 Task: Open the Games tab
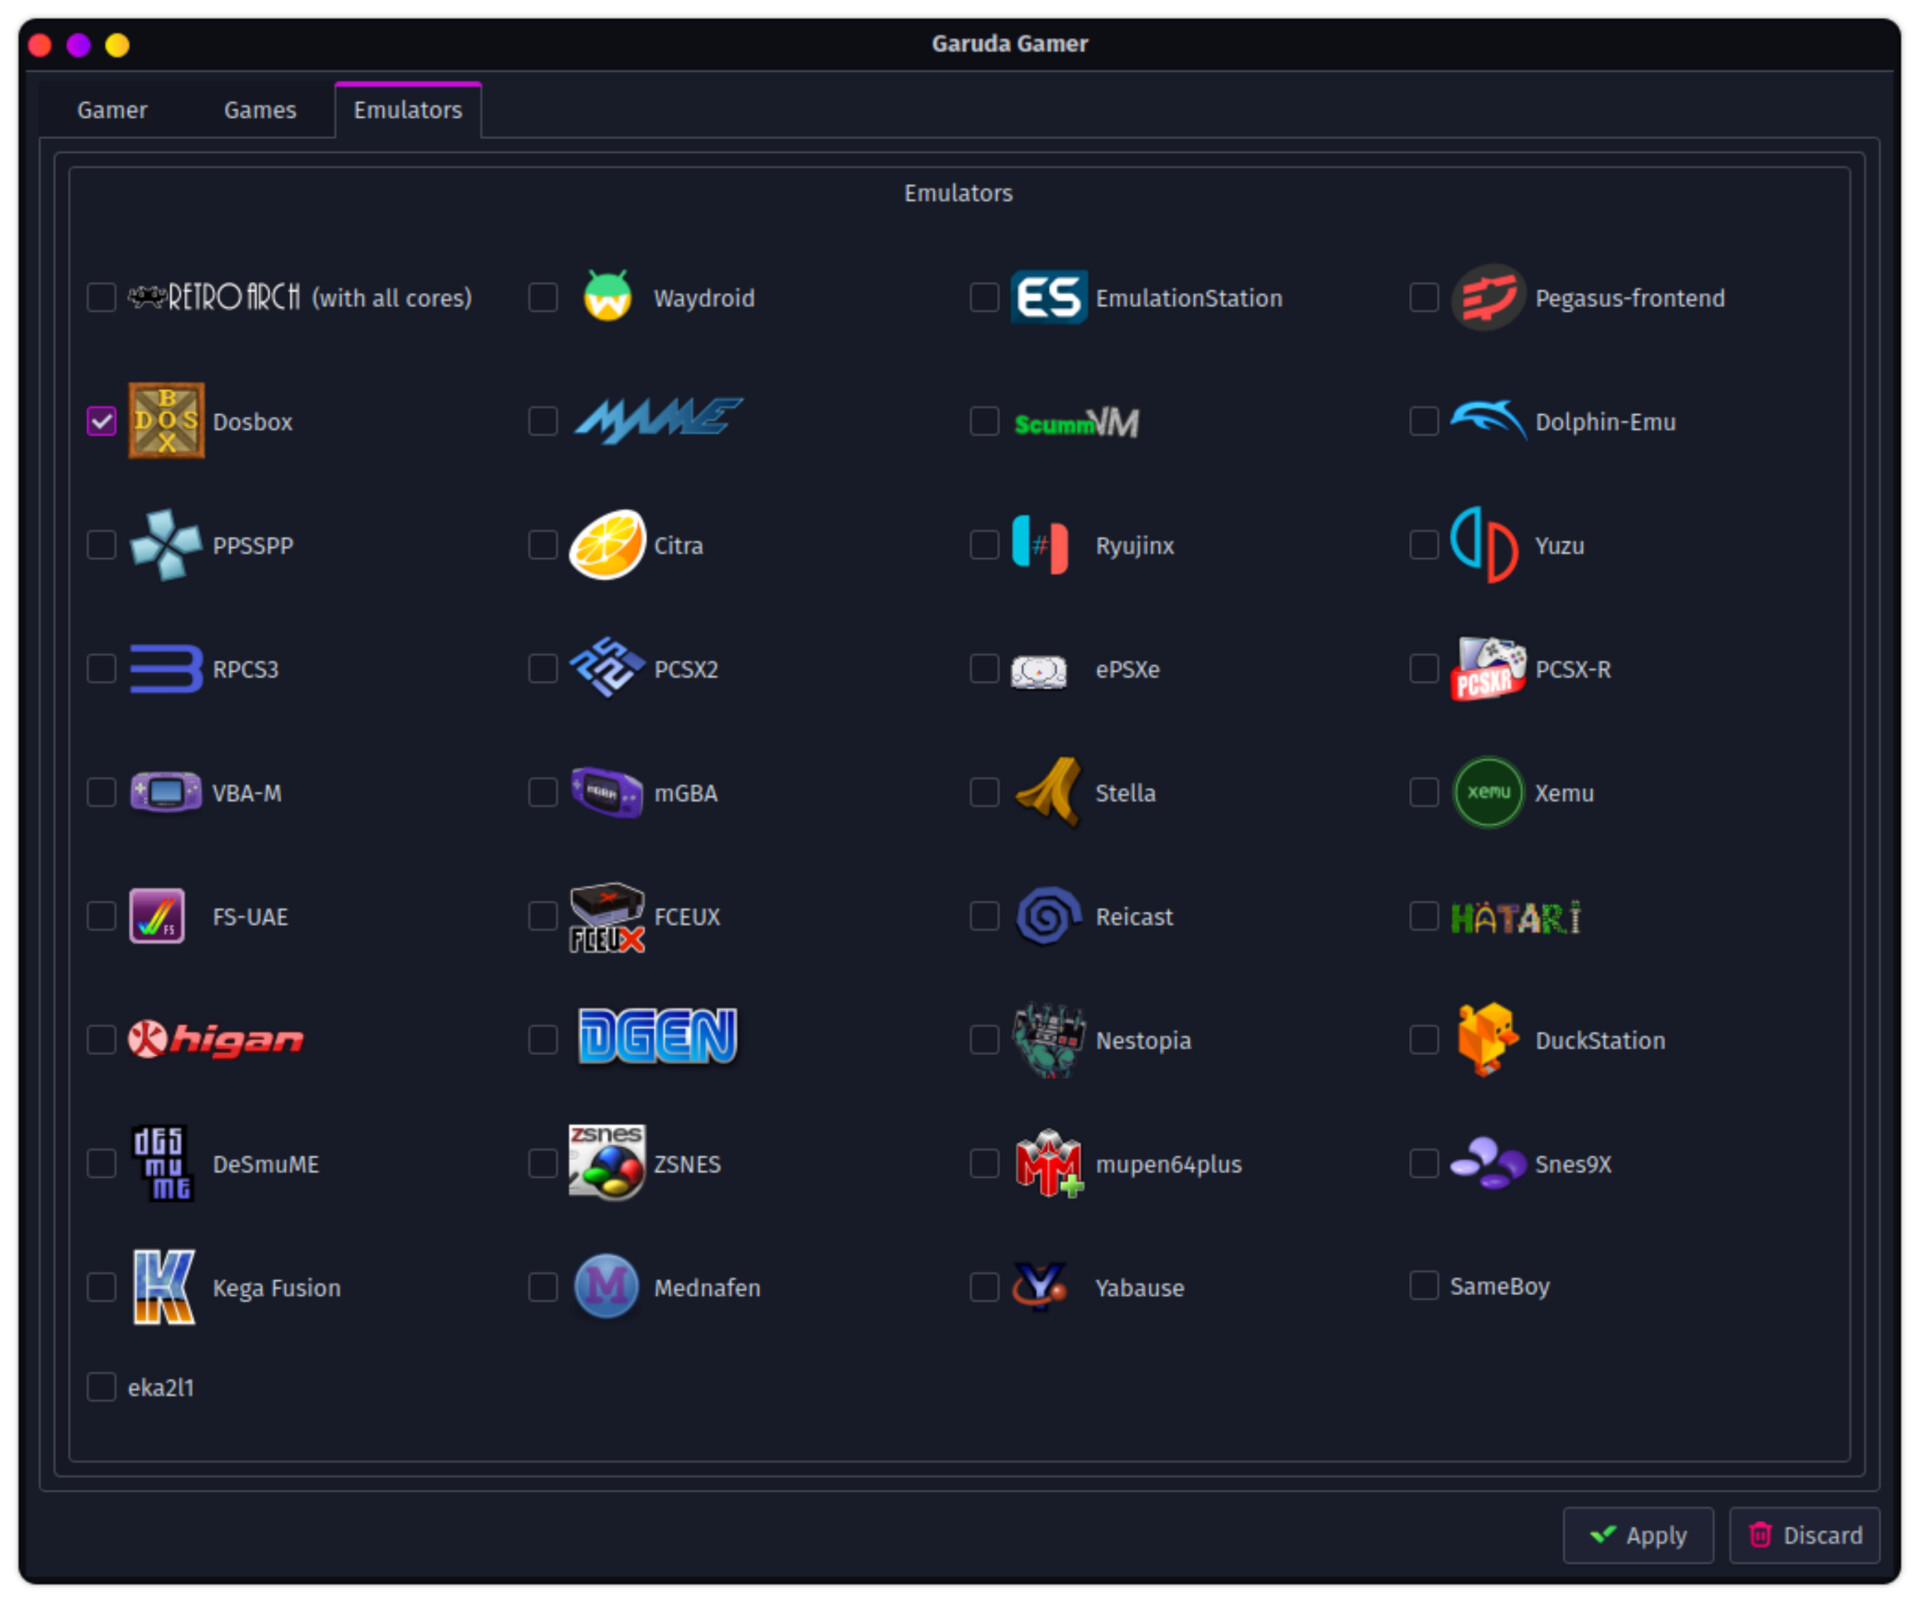point(260,110)
